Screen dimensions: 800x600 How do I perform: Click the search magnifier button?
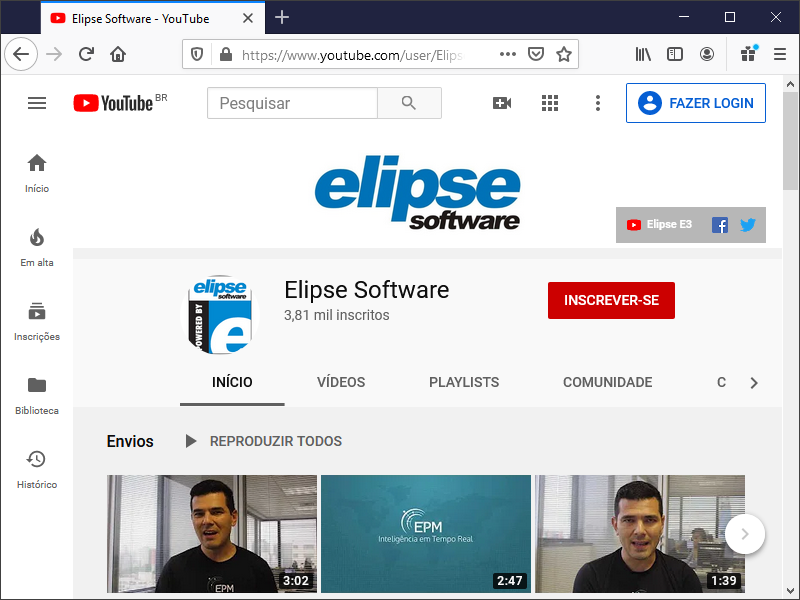pos(408,103)
